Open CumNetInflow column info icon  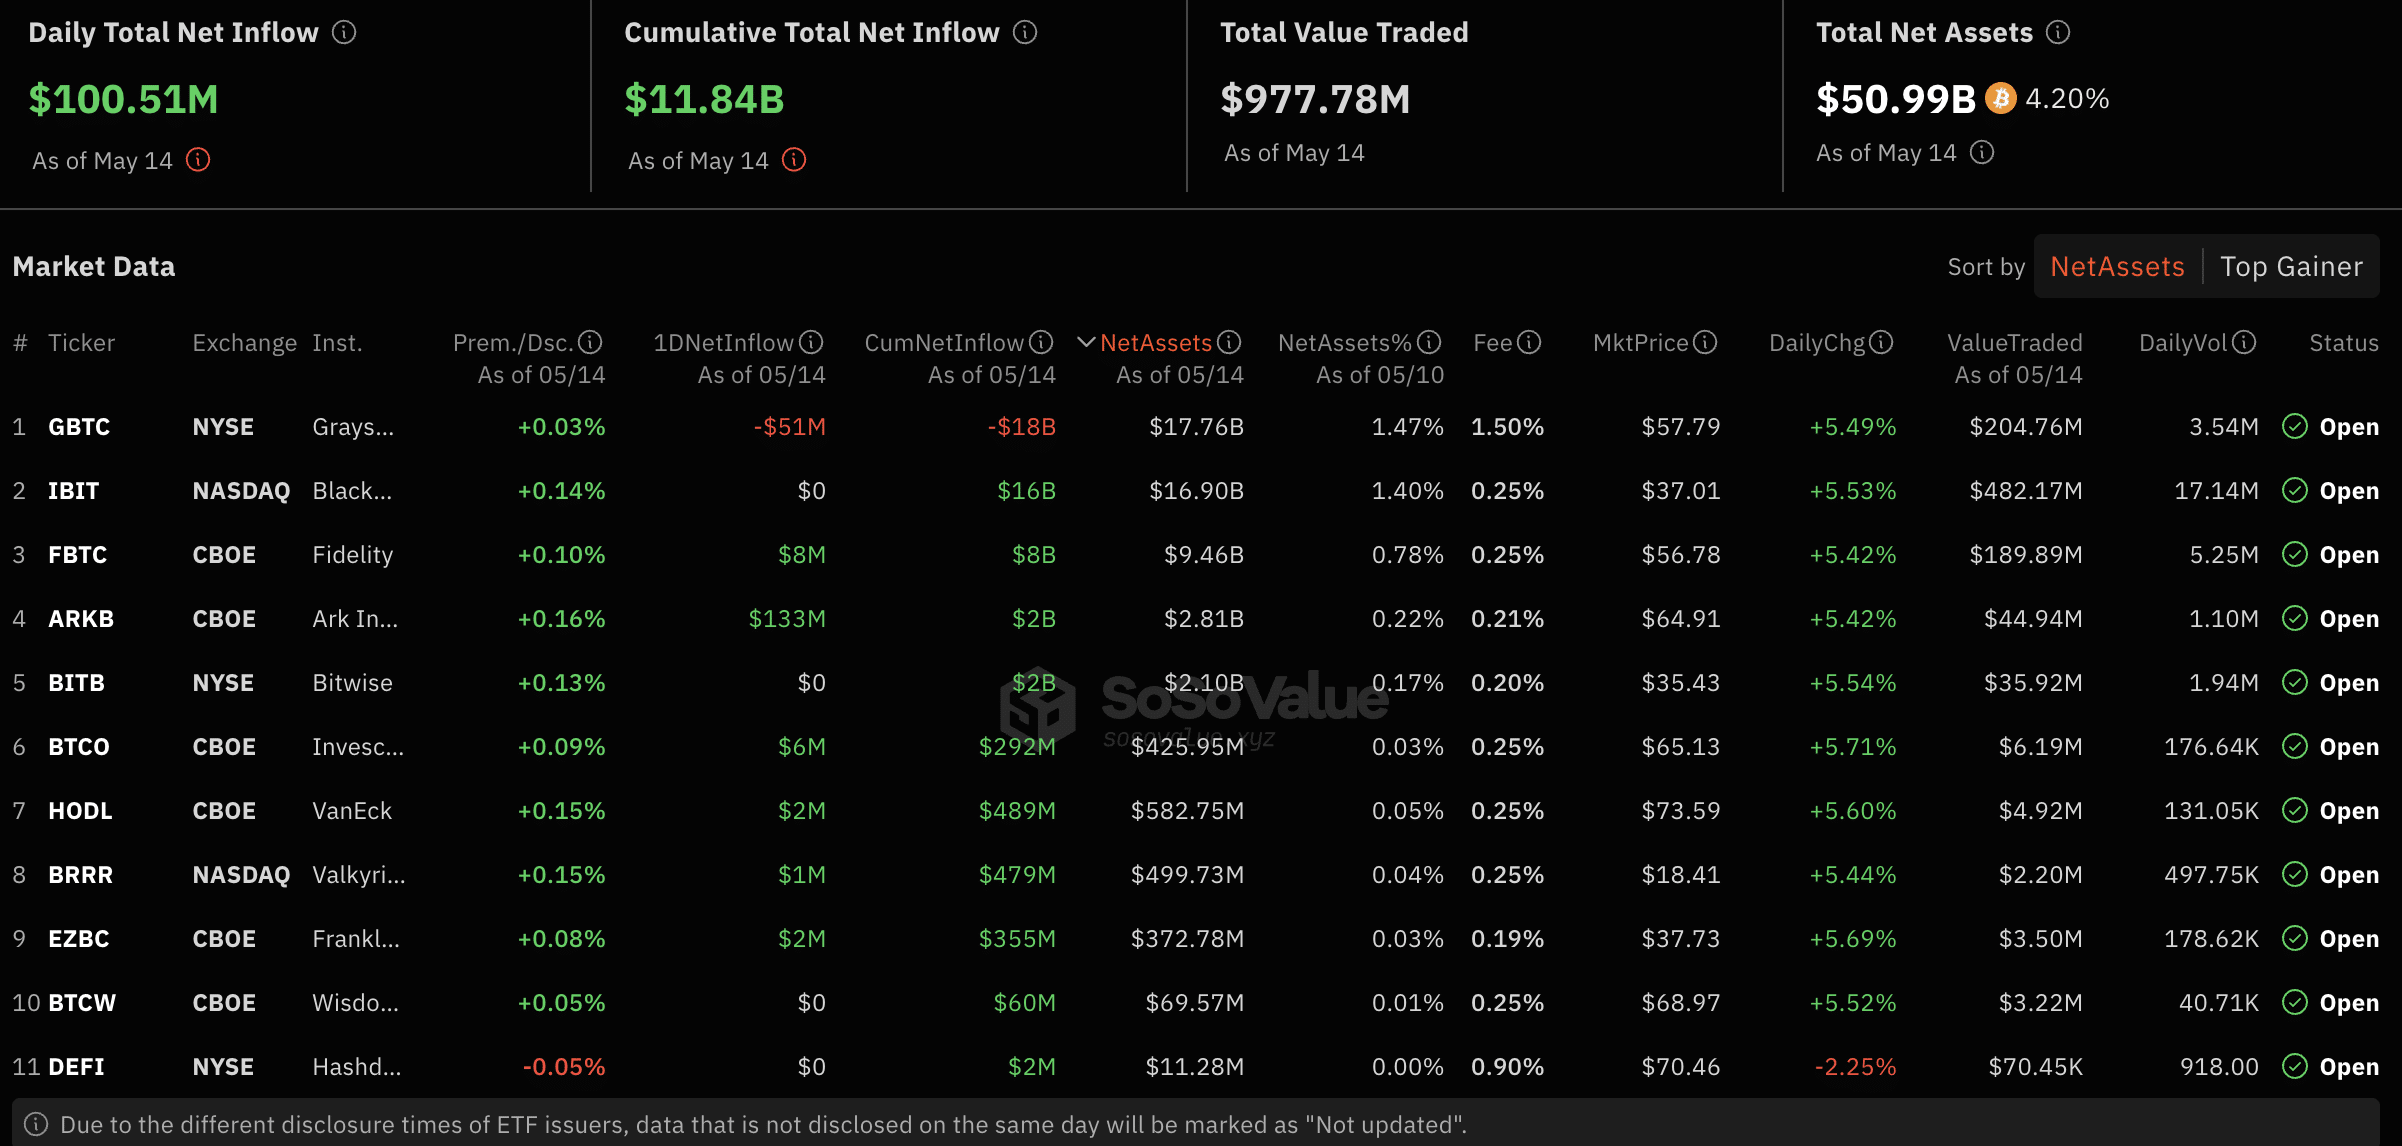pos(1041,343)
